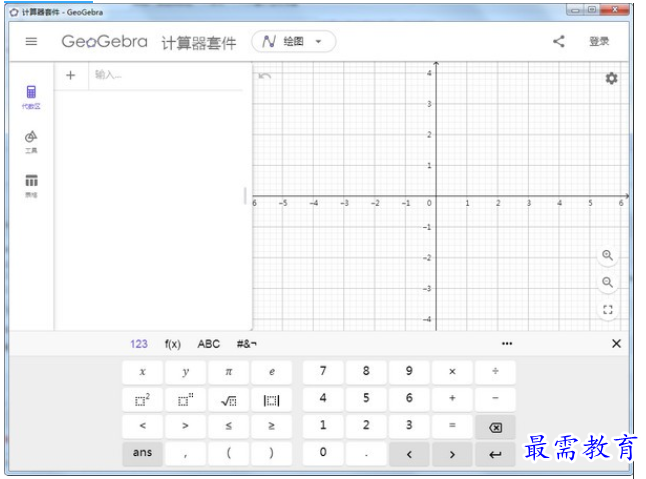Tap the π key

229,372
